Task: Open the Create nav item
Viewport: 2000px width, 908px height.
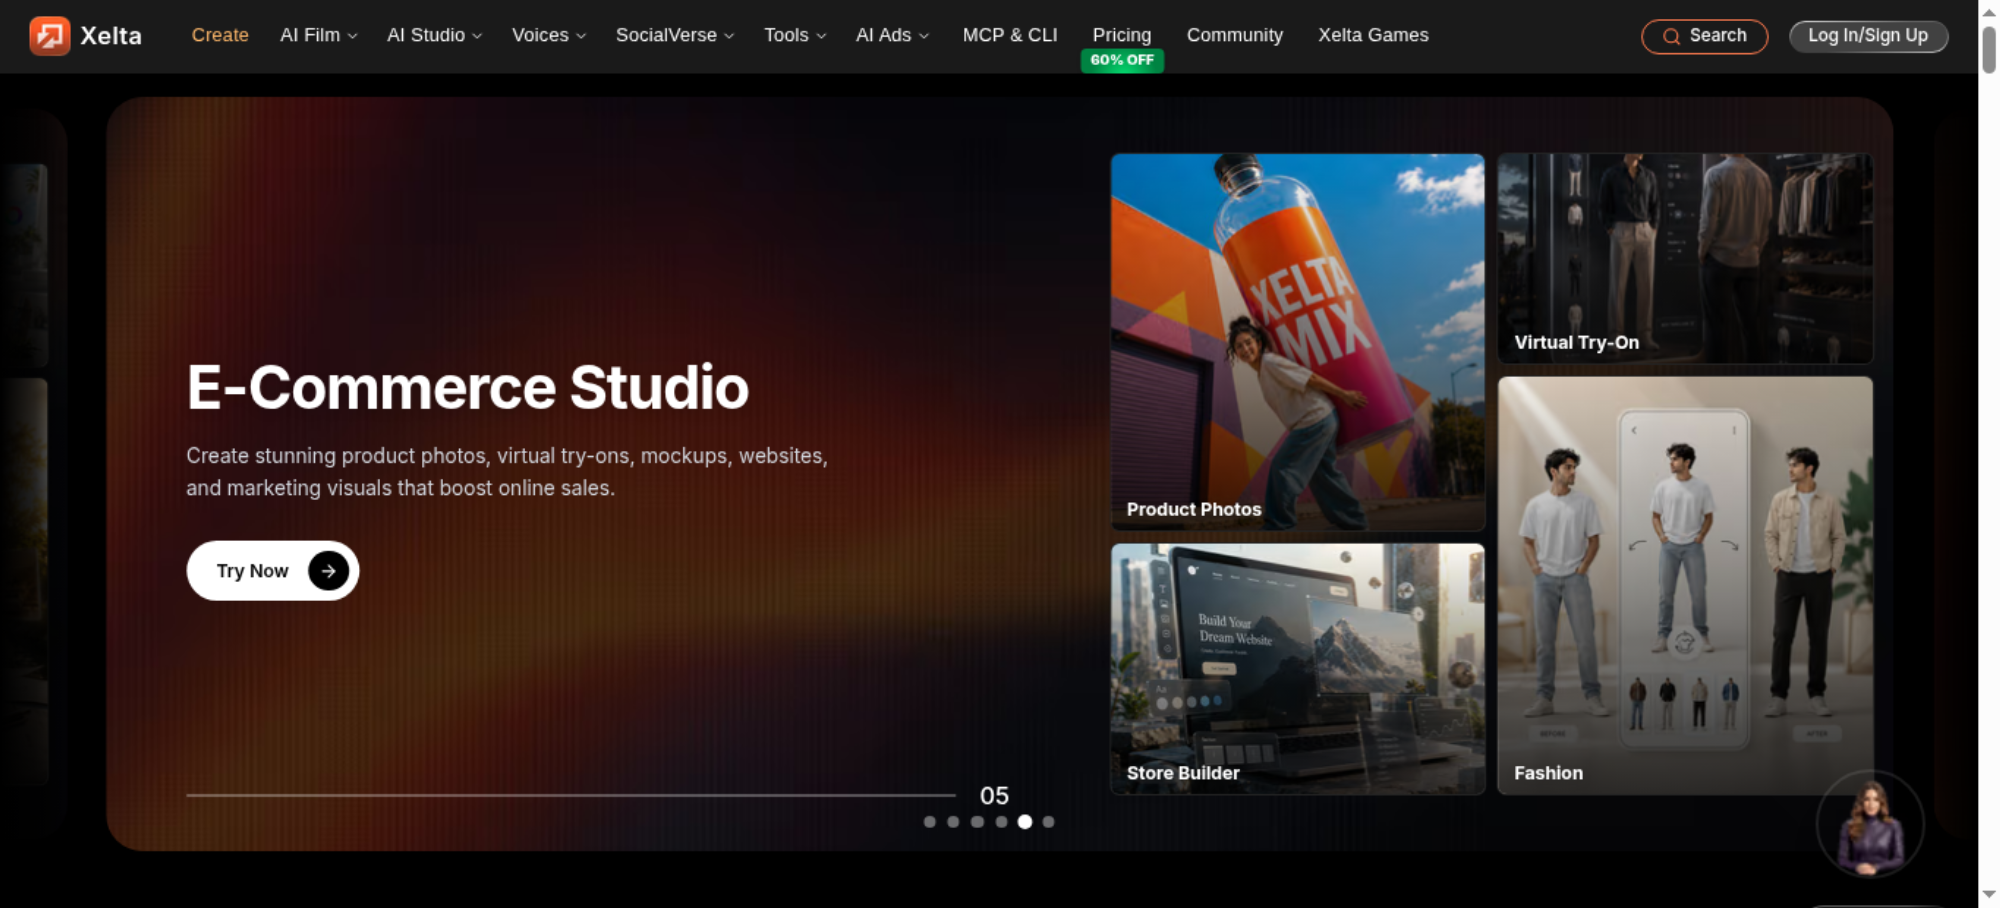Action: (220, 35)
